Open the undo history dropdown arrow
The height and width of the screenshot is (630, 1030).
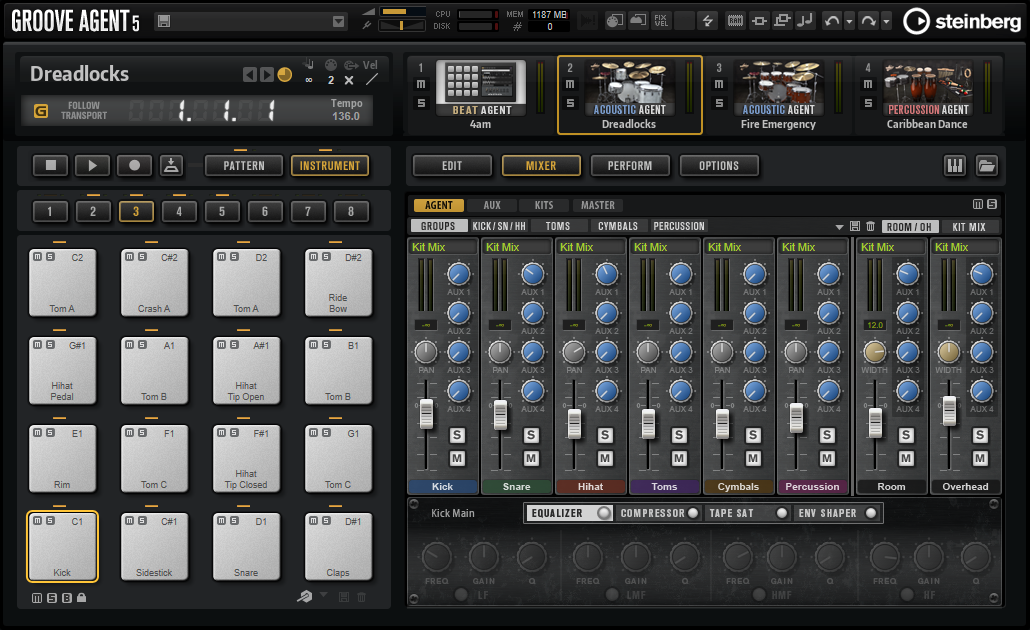tap(849, 22)
